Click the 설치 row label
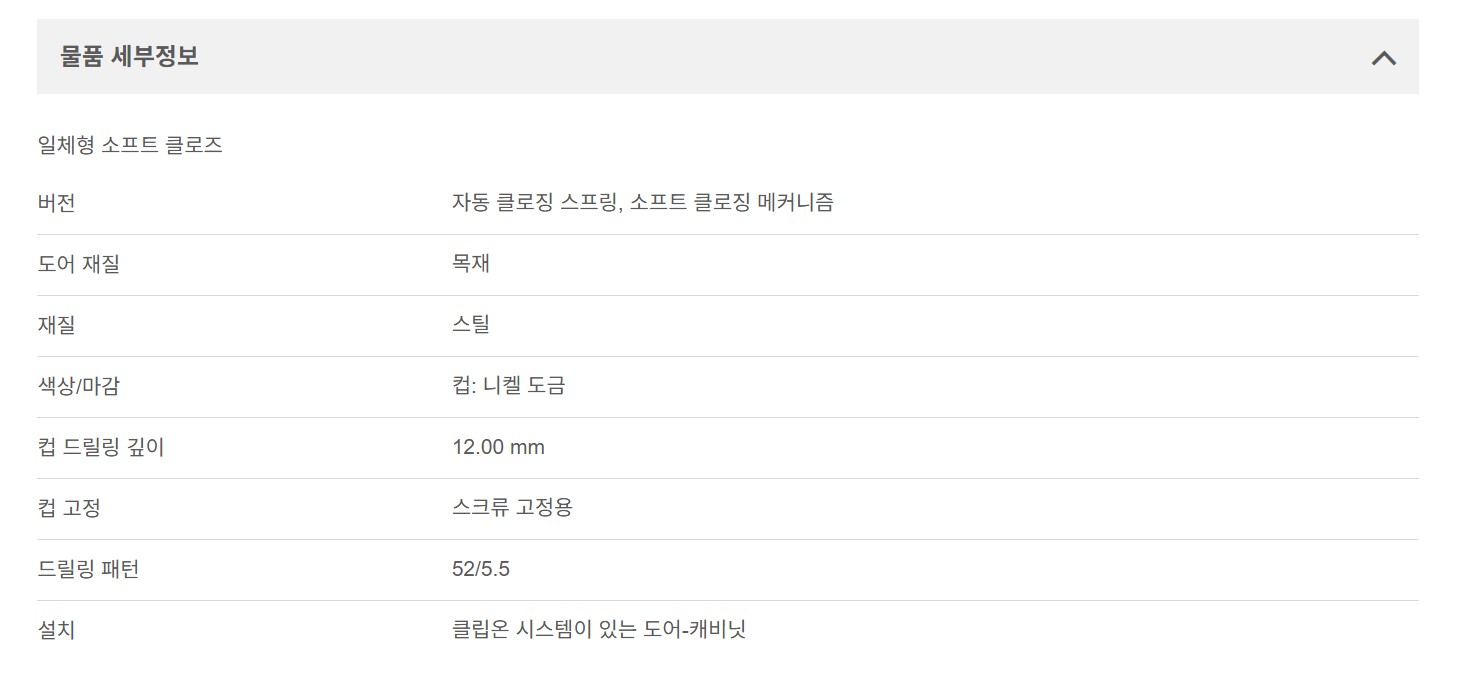Viewport: 1467px width, 692px height. [x=56, y=631]
